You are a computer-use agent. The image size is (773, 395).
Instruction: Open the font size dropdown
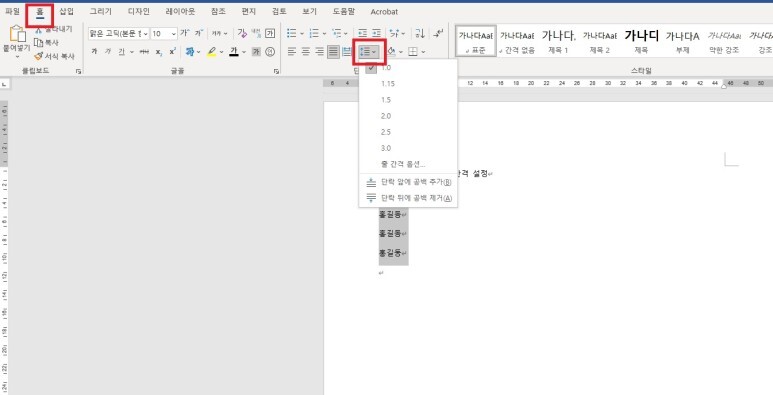point(174,34)
